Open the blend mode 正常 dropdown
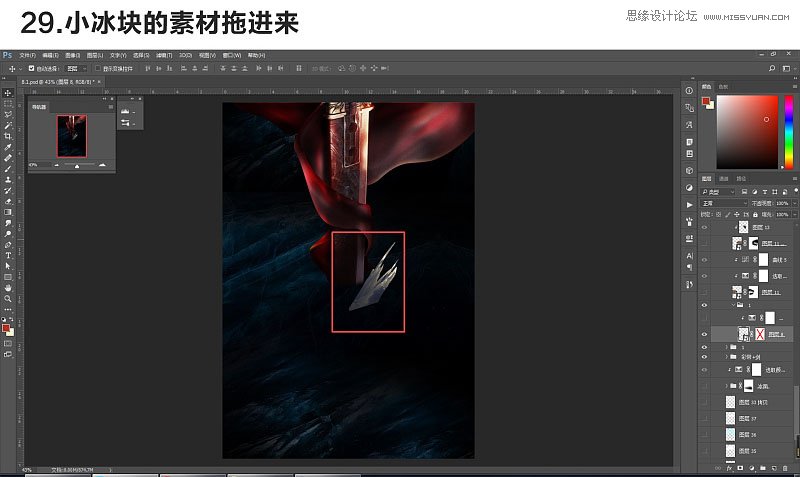 pos(724,203)
